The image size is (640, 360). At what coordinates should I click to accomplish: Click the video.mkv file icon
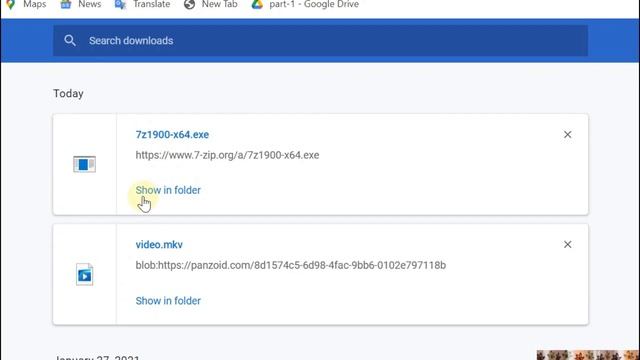[x=84, y=274]
